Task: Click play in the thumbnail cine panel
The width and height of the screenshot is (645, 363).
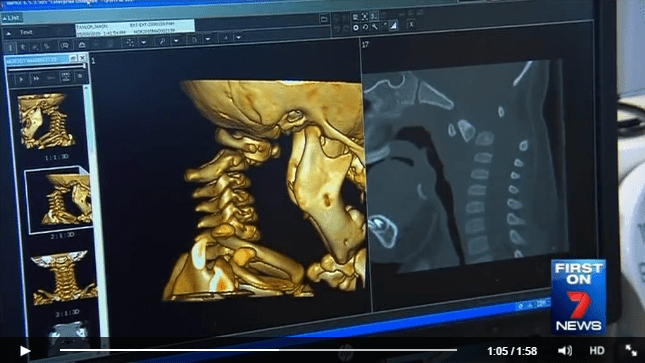Action: coord(21,79)
